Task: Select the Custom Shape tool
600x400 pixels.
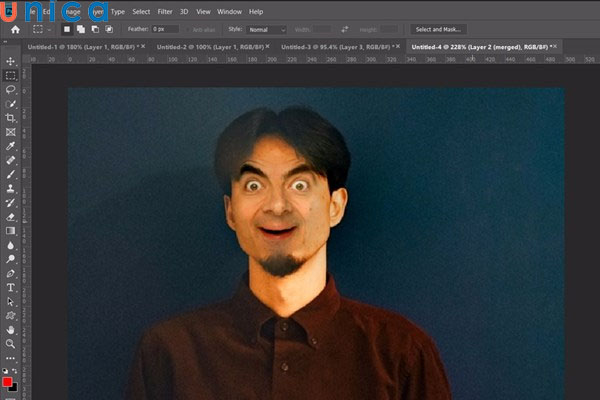Action: [x=10, y=316]
